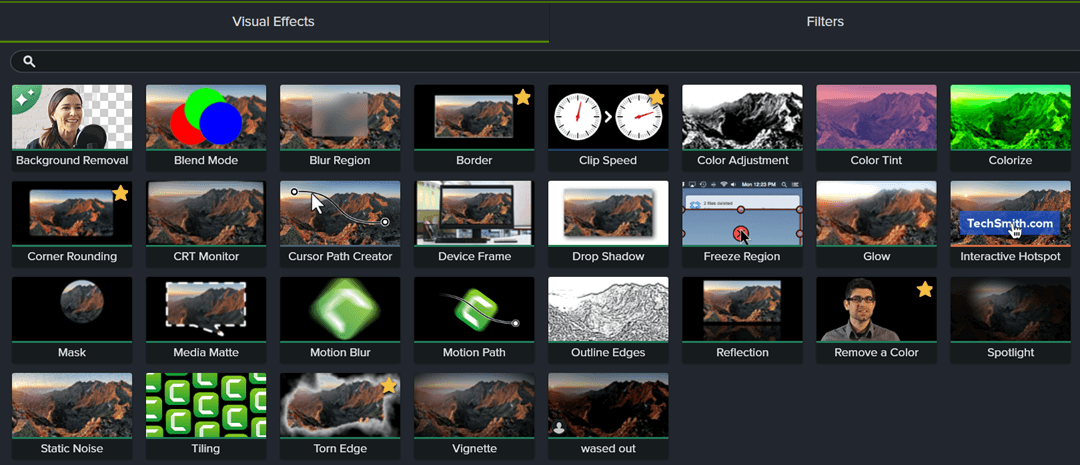Select the Cursor Path Creator thumbnail
1080x465 pixels.
tap(340, 214)
